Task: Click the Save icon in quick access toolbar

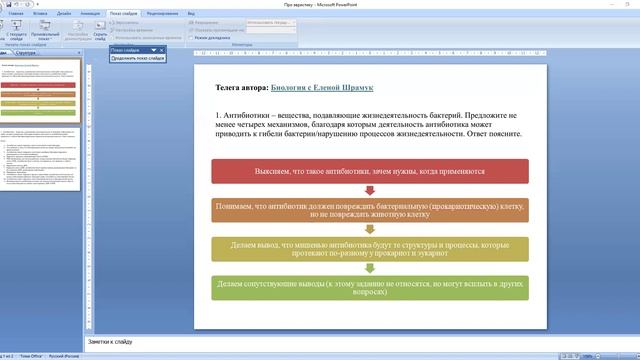Action: pyautogui.click(x=8, y=4)
